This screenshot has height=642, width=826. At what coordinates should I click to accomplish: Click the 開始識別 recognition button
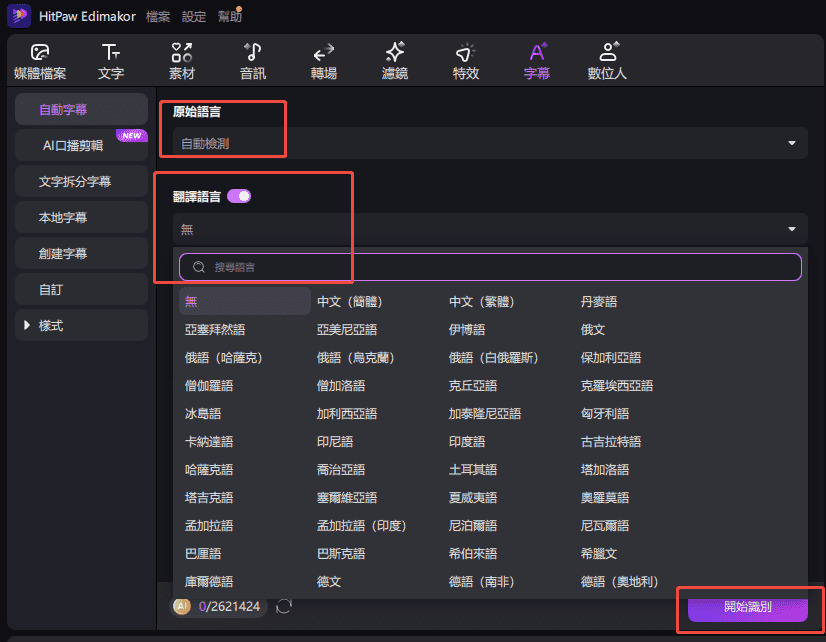click(x=749, y=609)
